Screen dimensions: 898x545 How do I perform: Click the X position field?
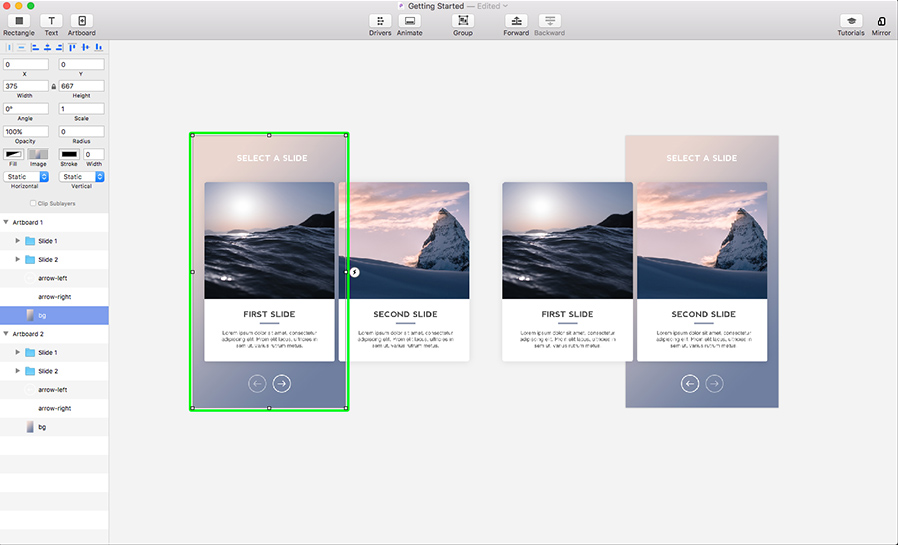click(x=26, y=65)
